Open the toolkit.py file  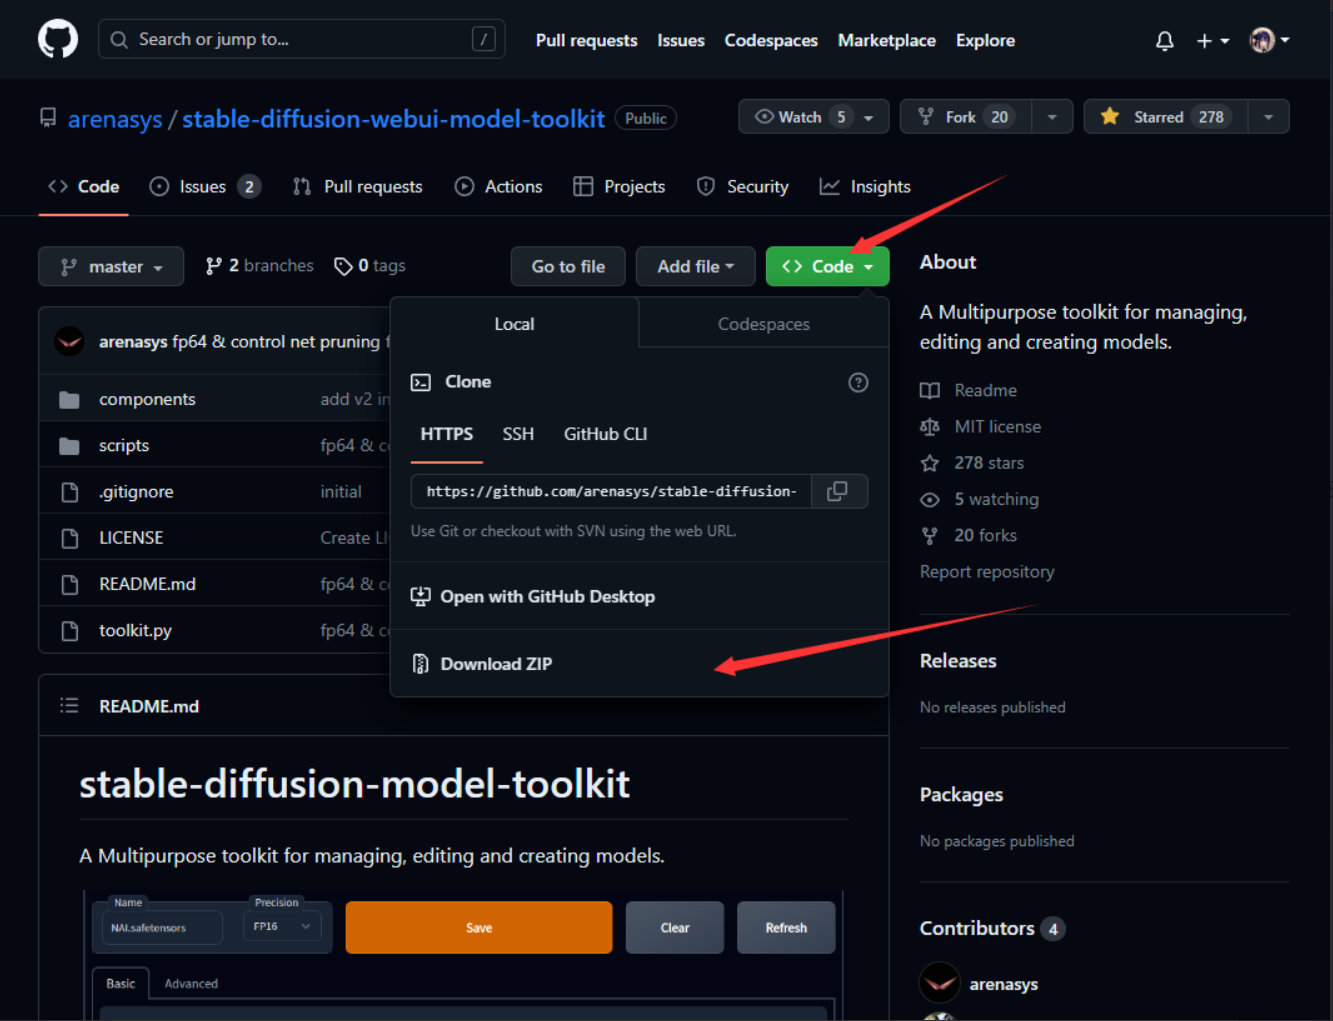coord(135,631)
